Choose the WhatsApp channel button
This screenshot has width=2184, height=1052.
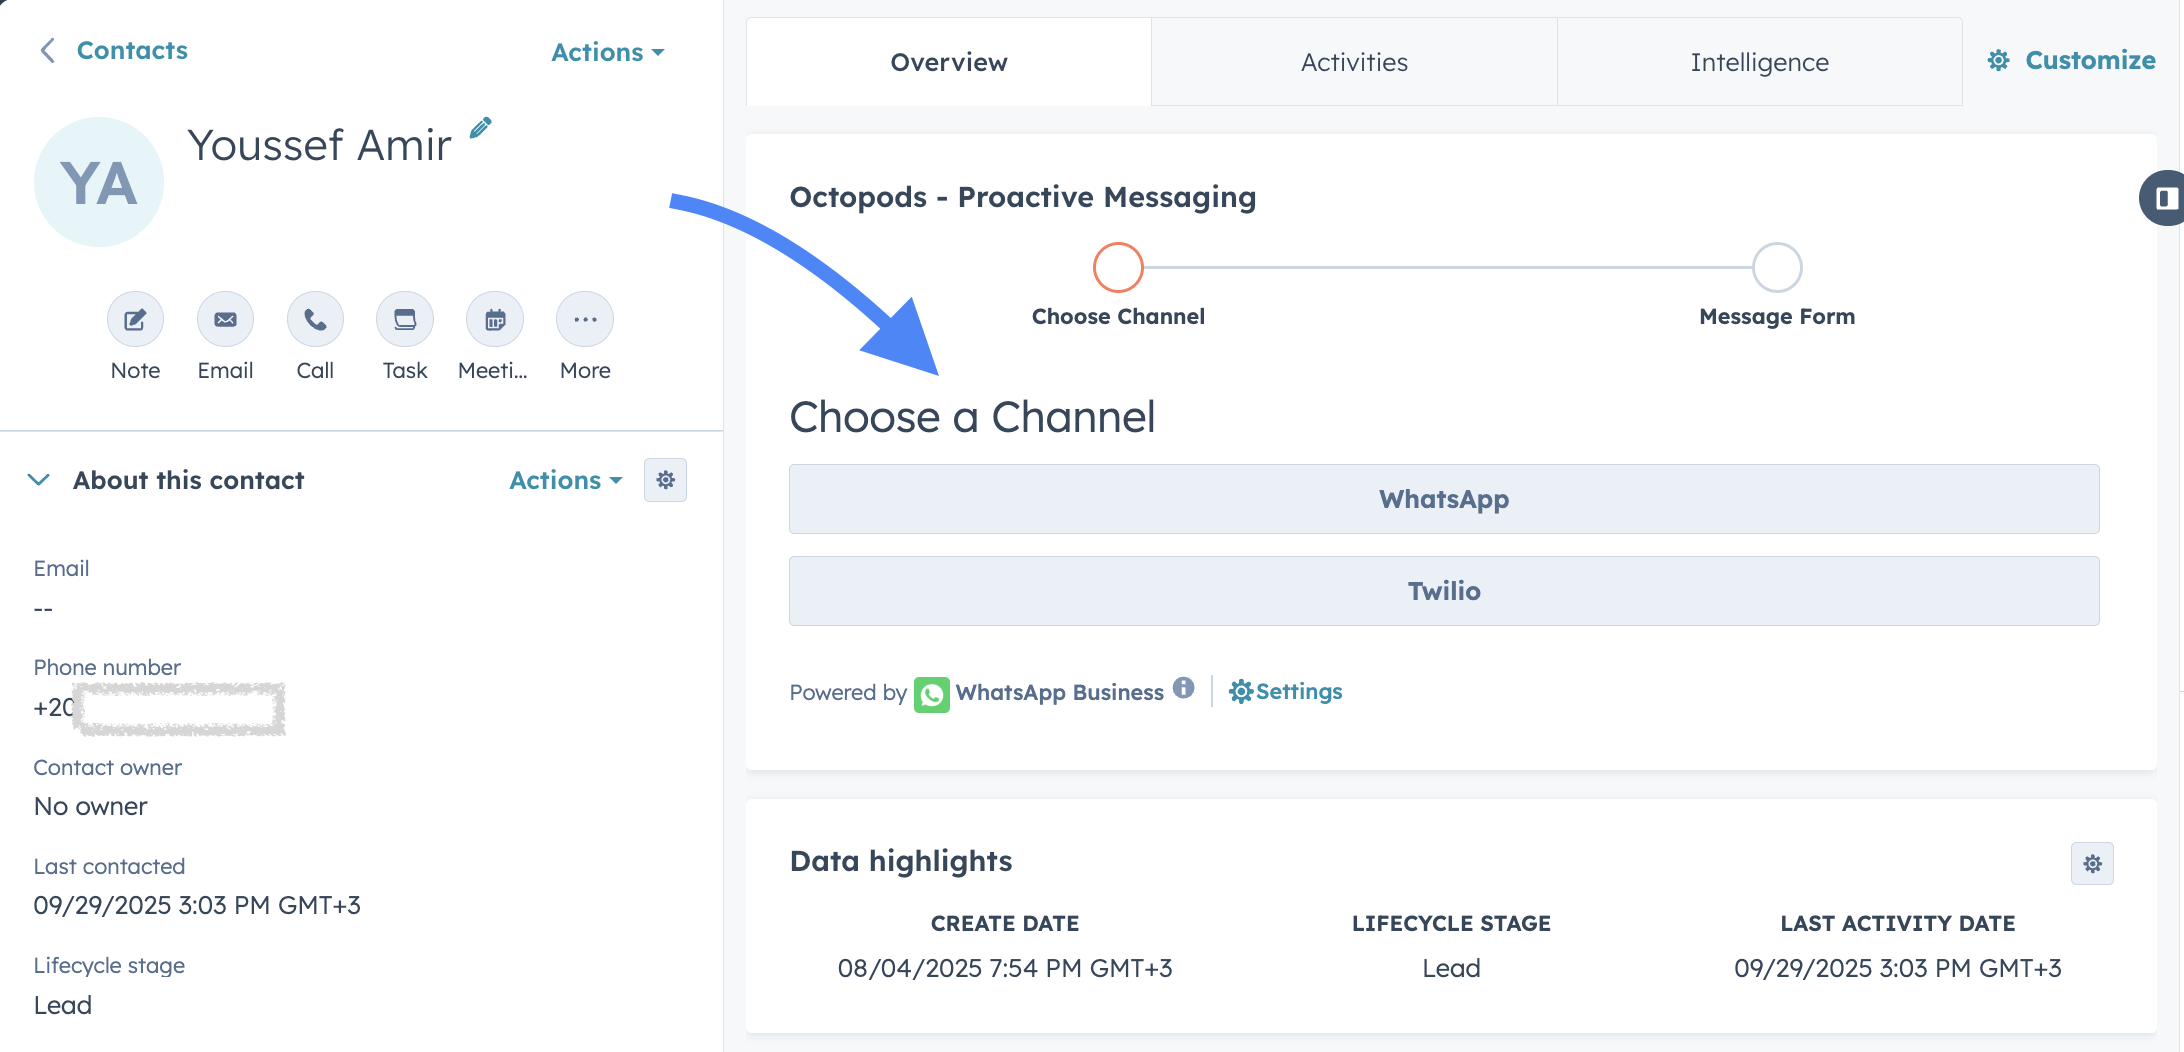tap(1444, 499)
